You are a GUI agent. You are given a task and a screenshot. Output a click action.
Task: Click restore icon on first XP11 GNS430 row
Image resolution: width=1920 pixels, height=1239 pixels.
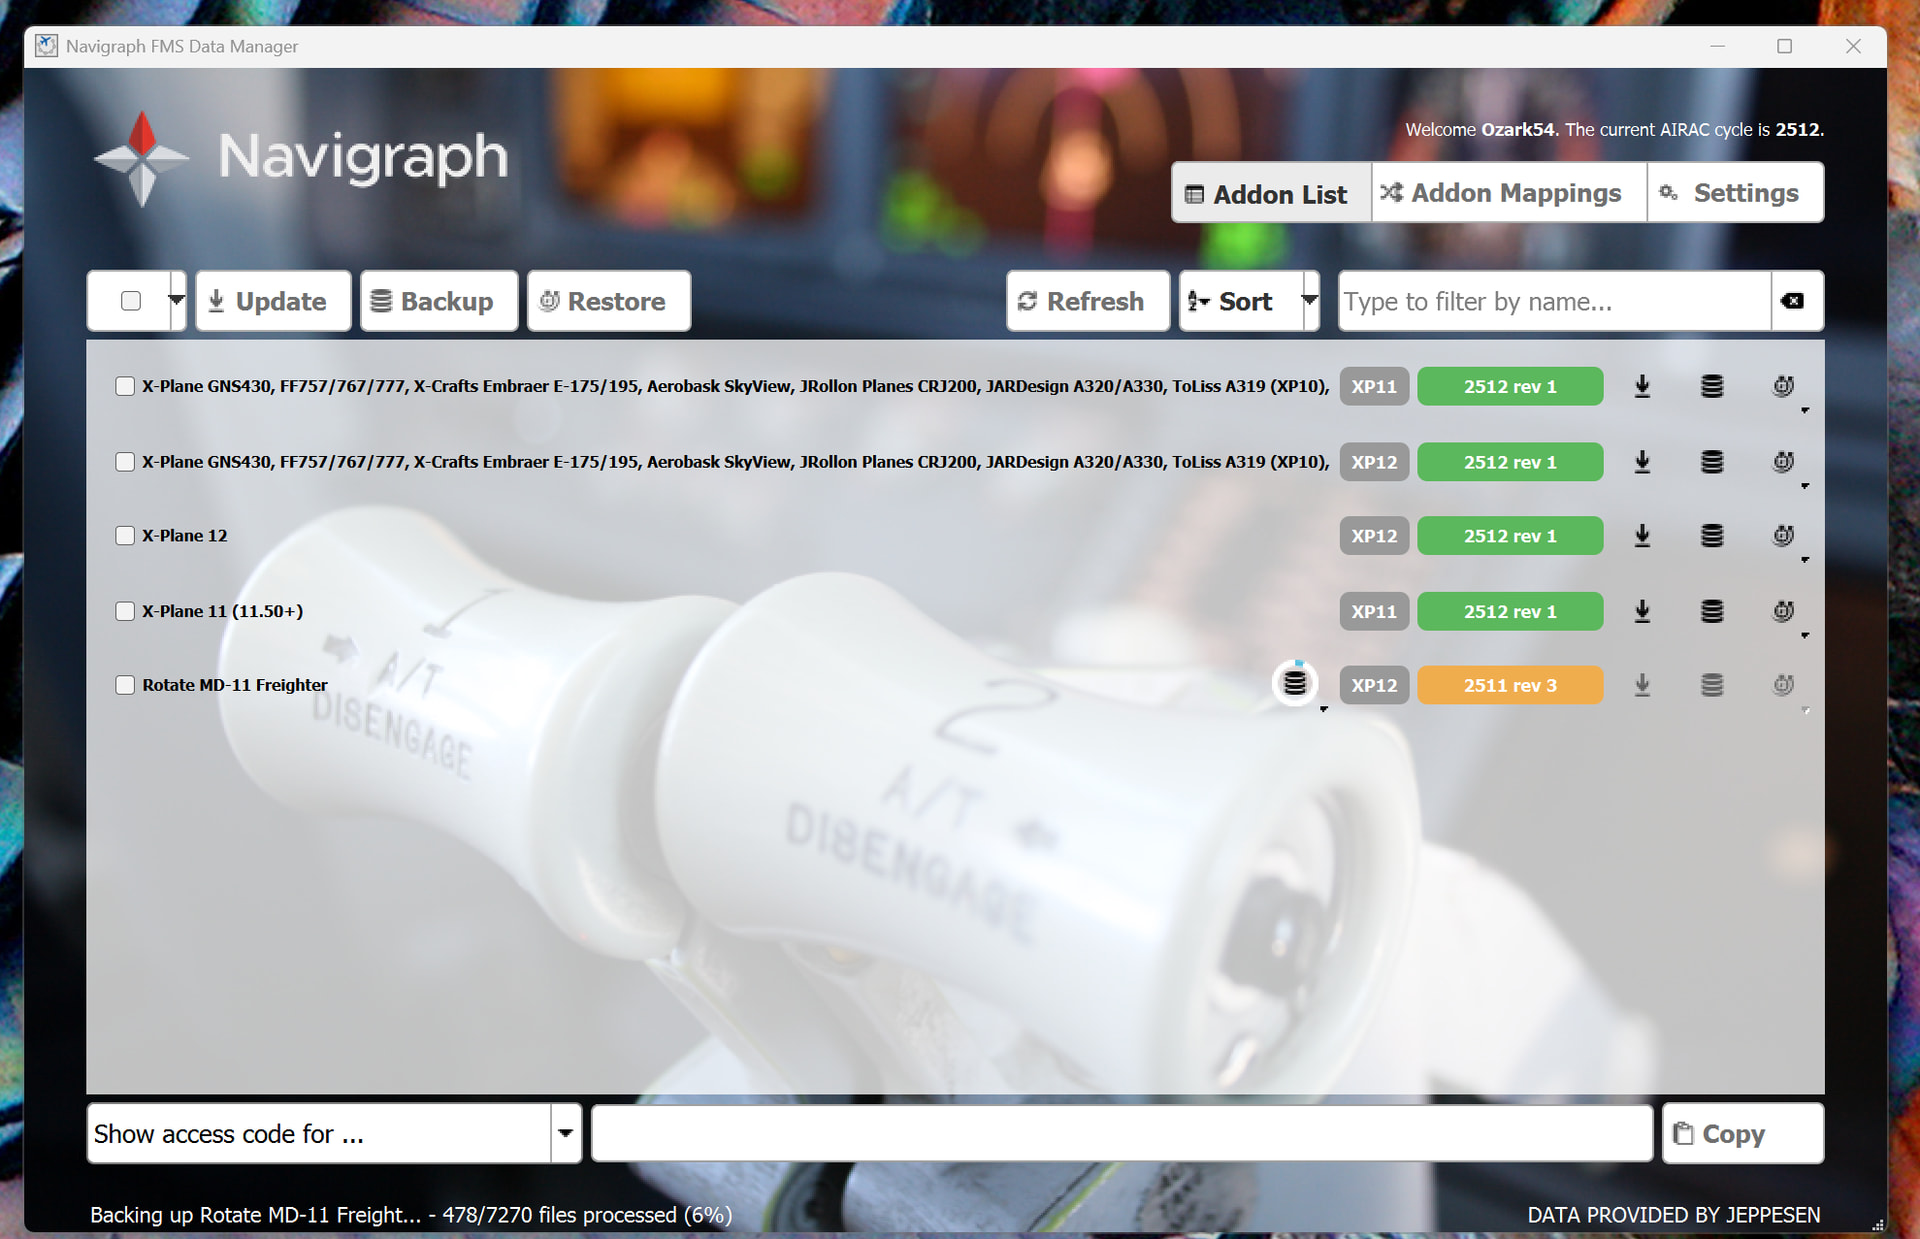pyautogui.click(x=1783, y=386)
